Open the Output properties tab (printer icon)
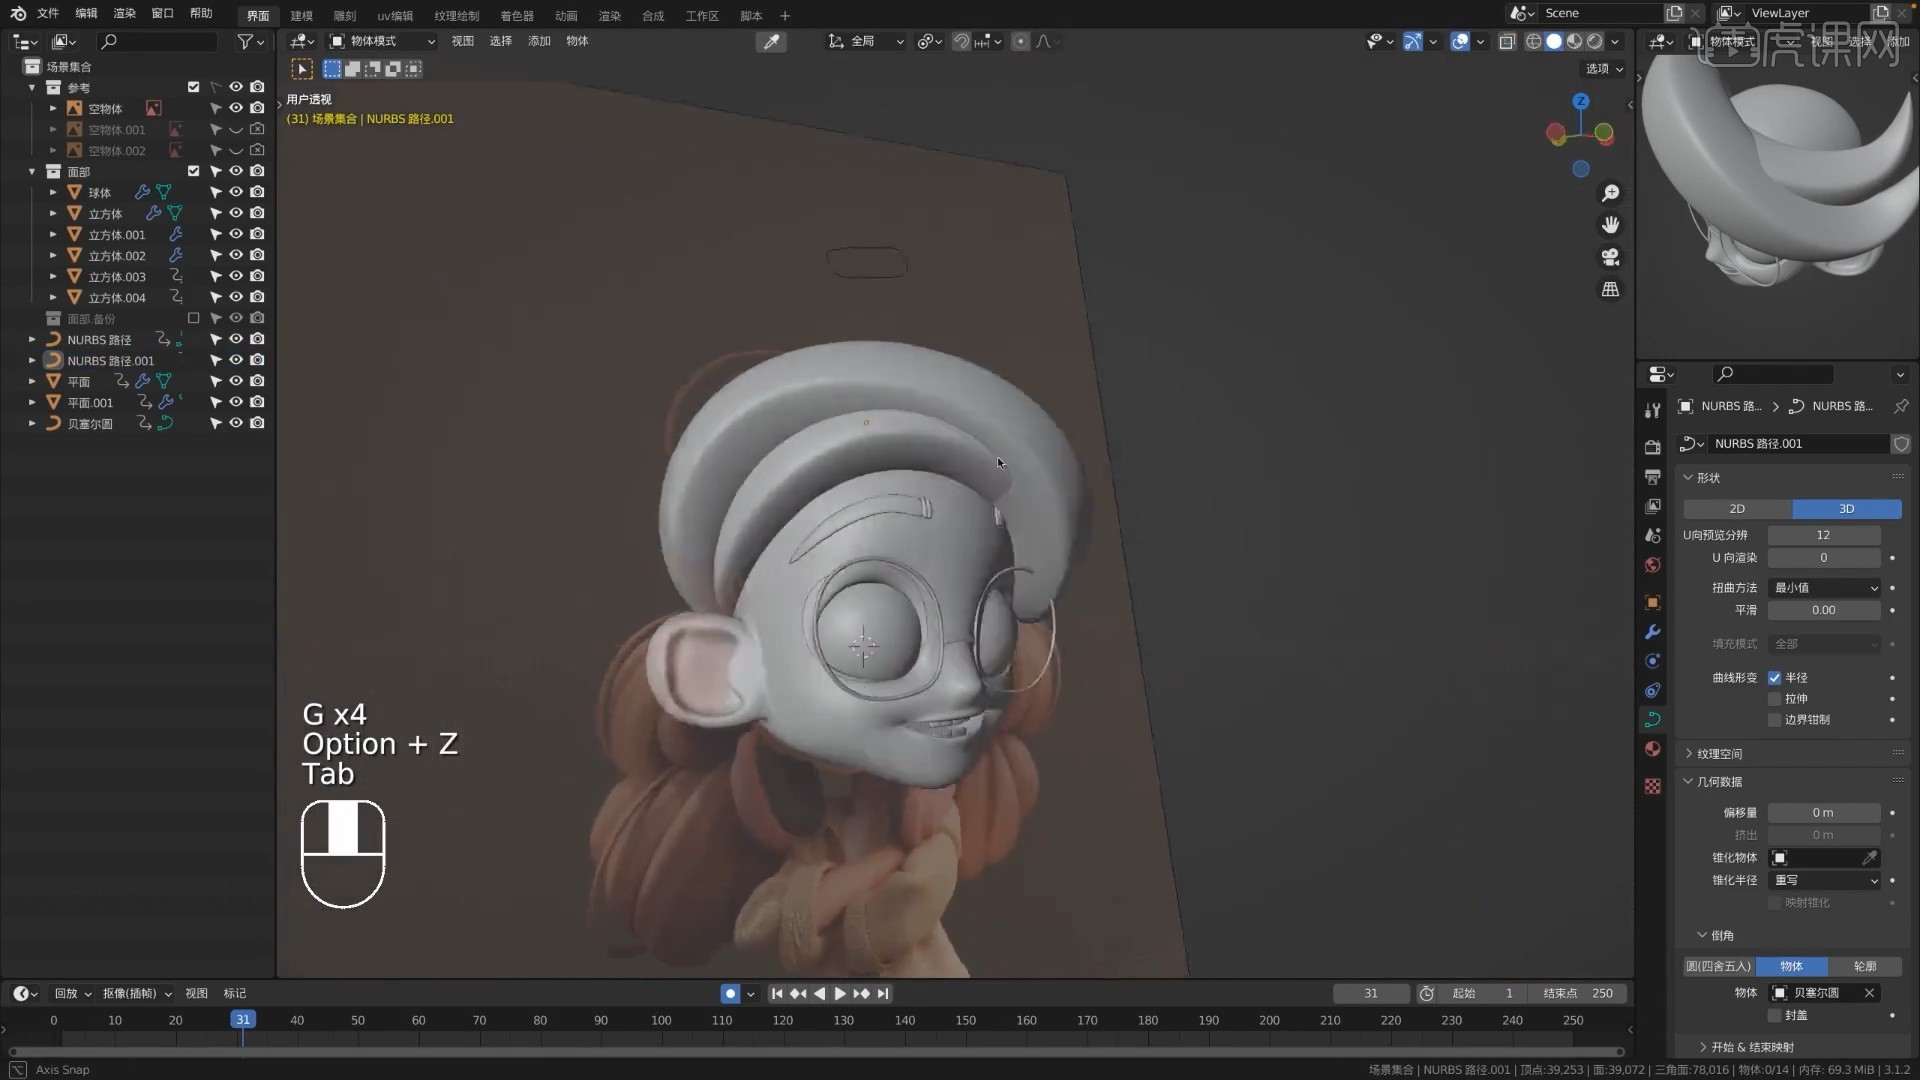 1653,477
